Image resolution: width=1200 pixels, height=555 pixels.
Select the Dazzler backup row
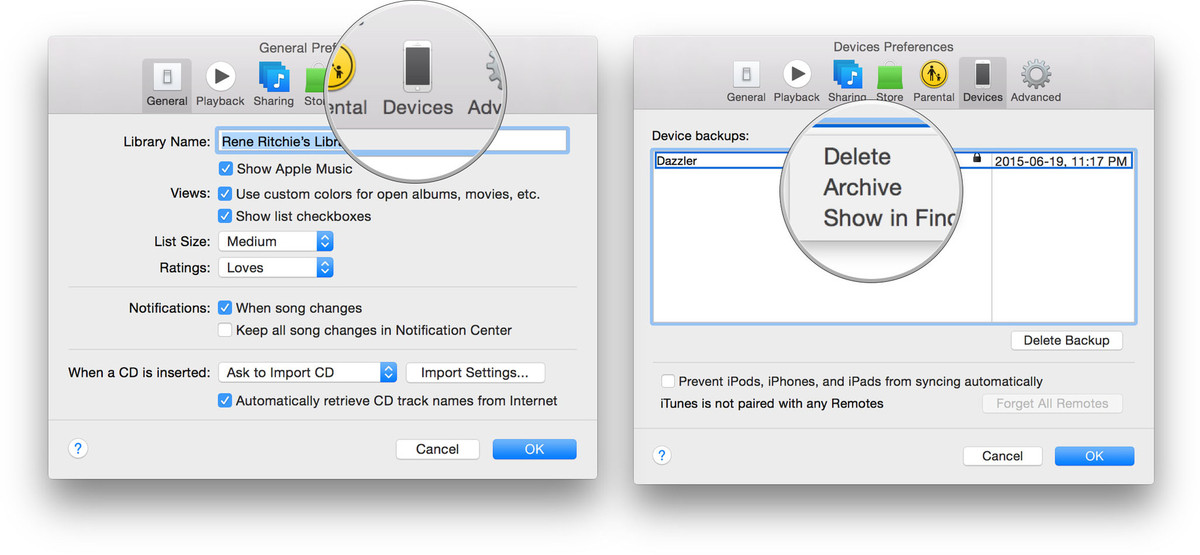tap(893, 160)
